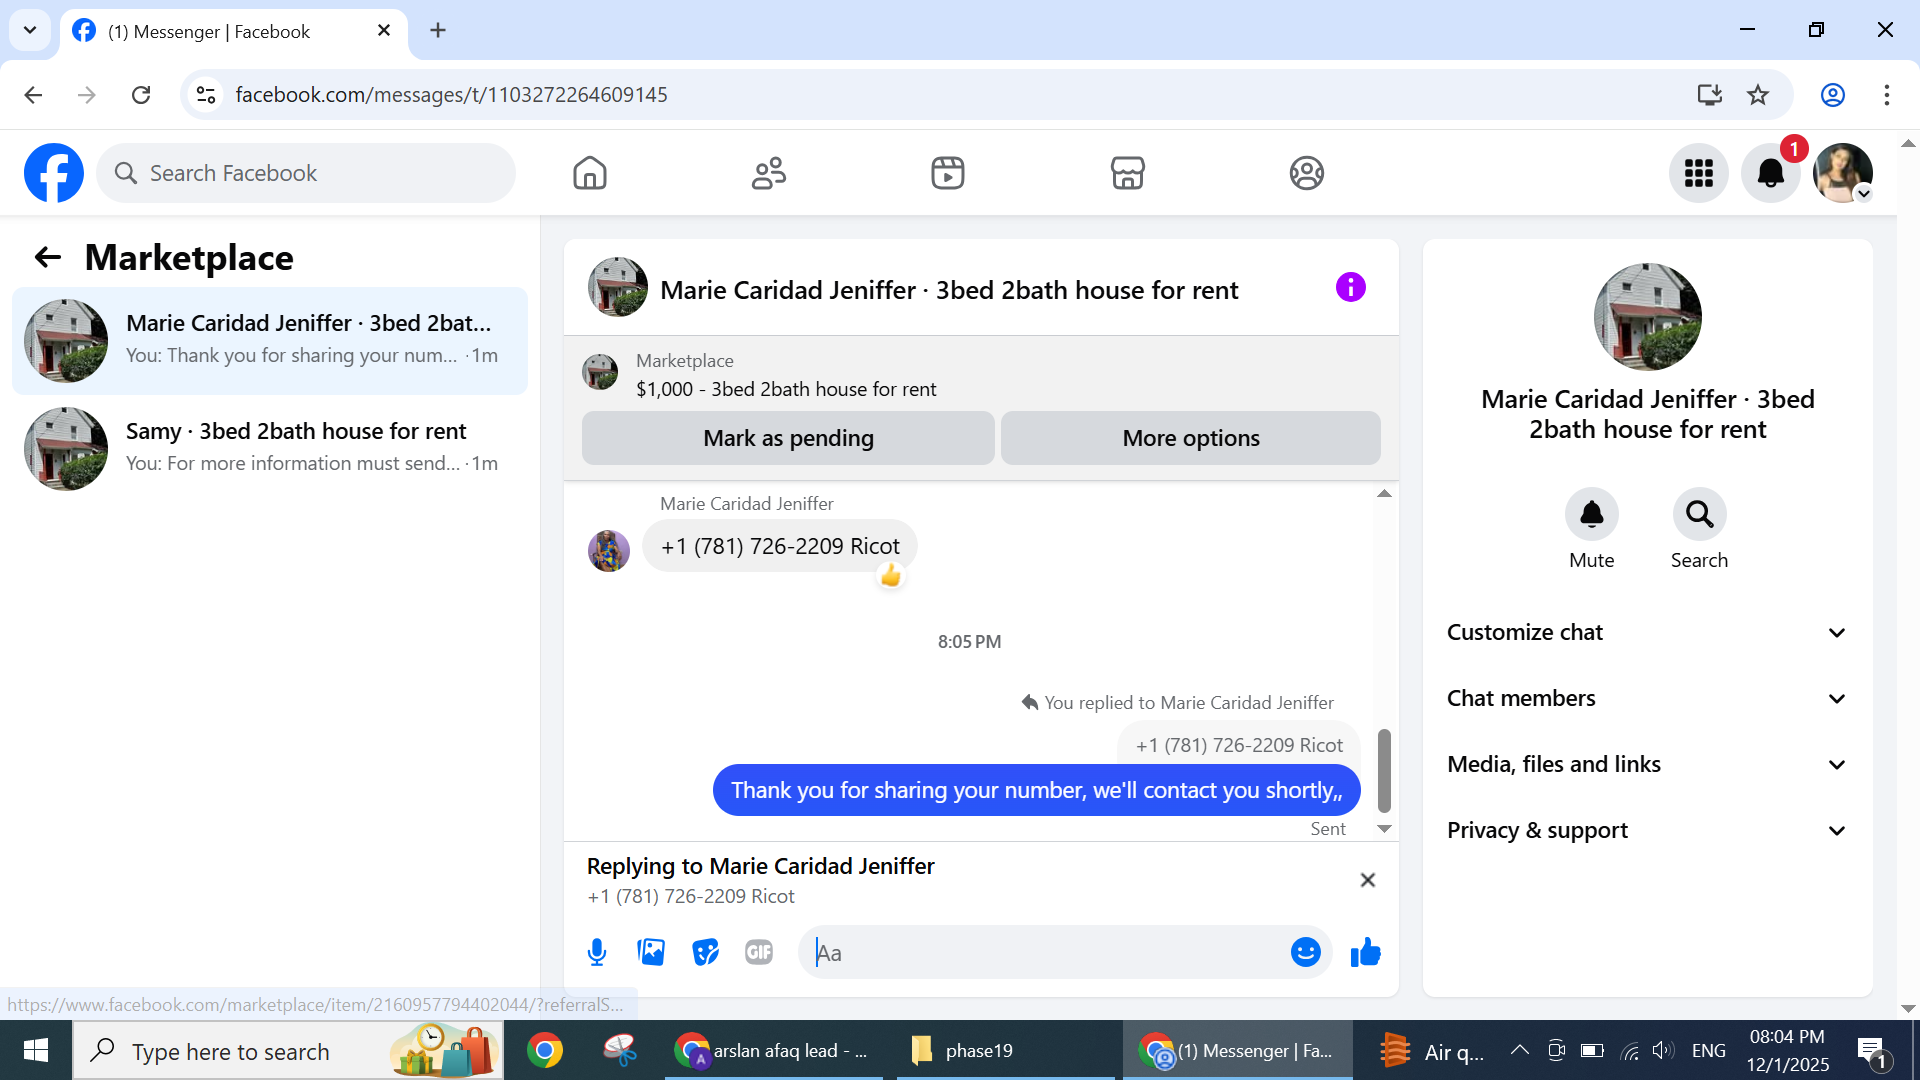Select the Marie Caridad Jeniffer conversation
The width and height of the screenshot is (1920, 1080).
[270, 340]
